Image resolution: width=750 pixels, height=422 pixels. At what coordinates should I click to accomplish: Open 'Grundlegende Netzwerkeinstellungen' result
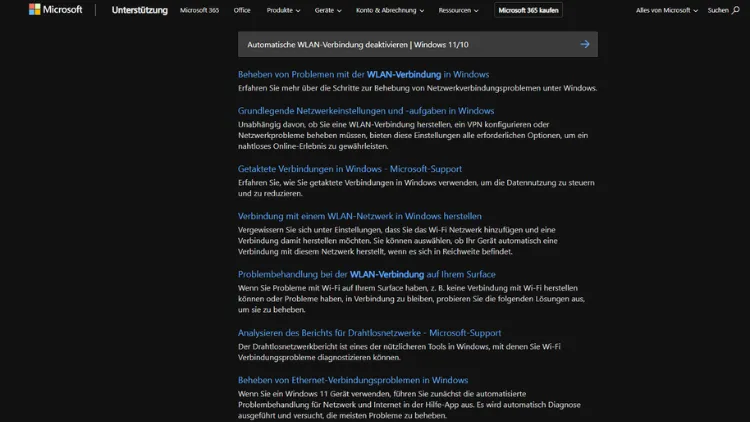(366, 111)
